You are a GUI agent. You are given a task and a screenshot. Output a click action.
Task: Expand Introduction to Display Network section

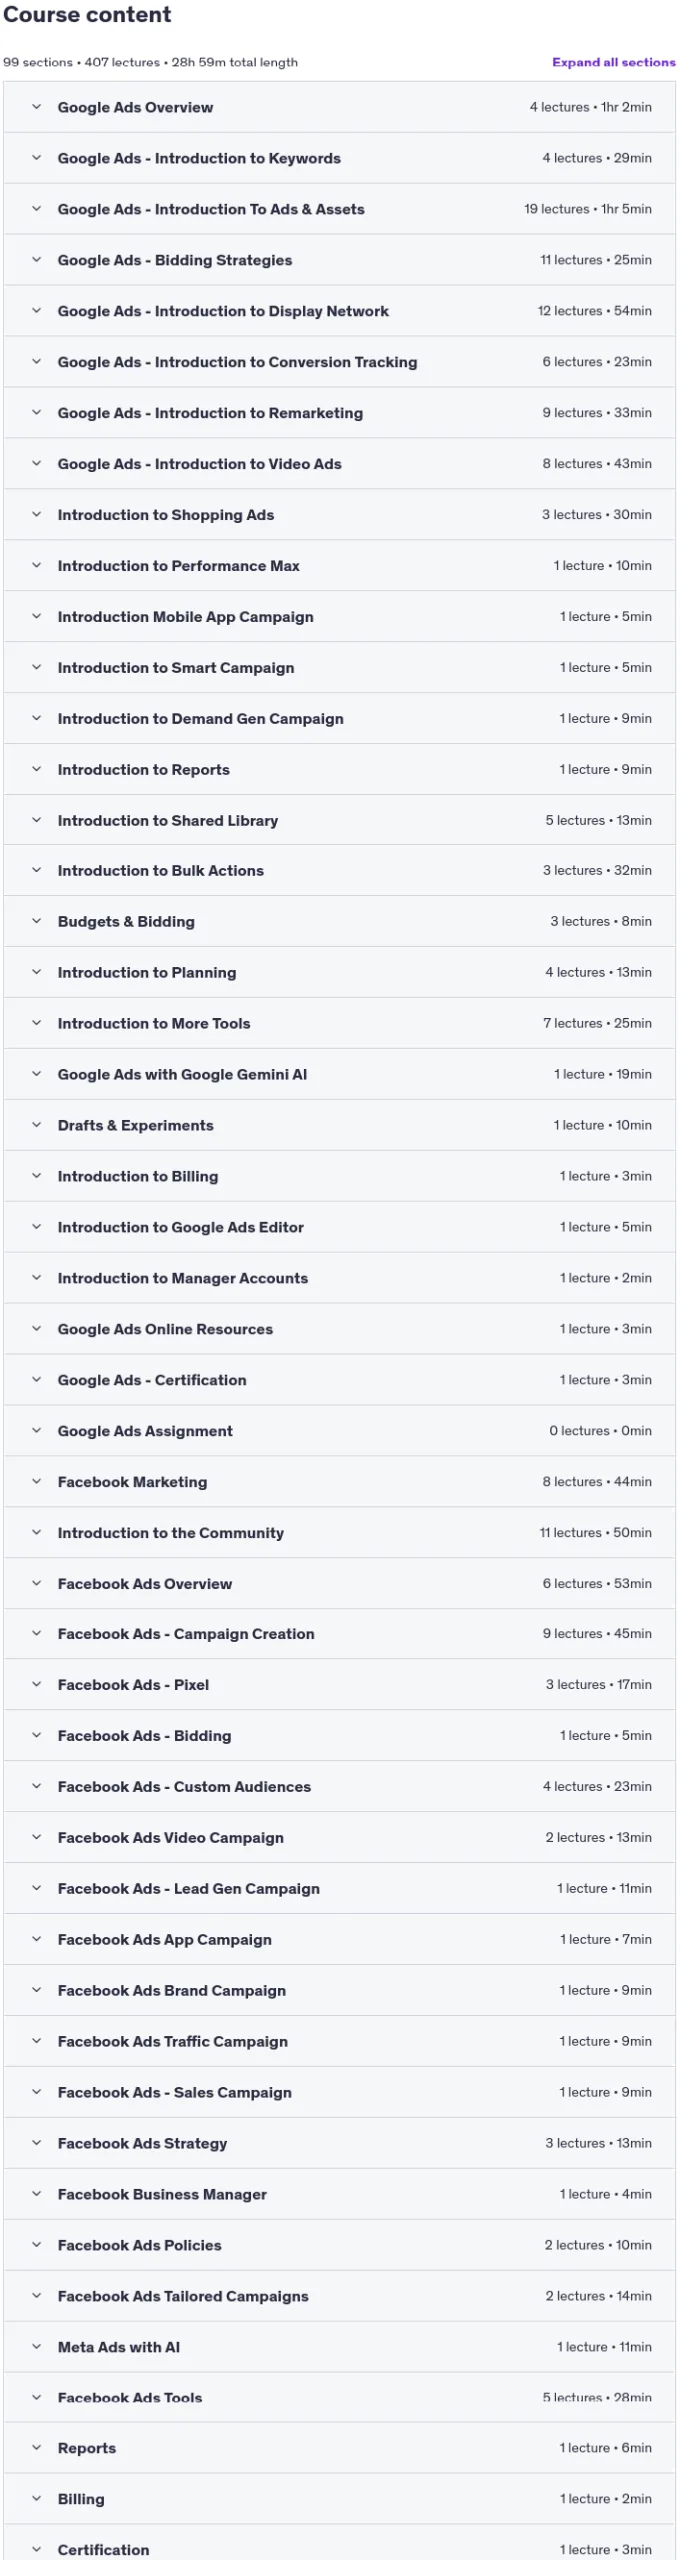(339, 311)
